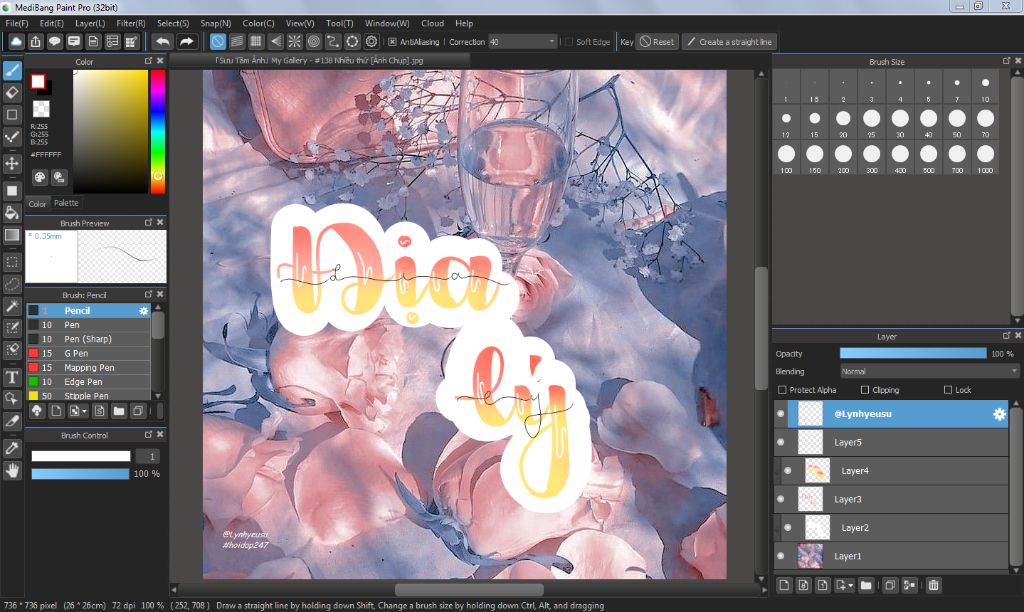Viewport: 1024px width, 612px height.
Task: Enable grid snap icon
Action: 256,42
